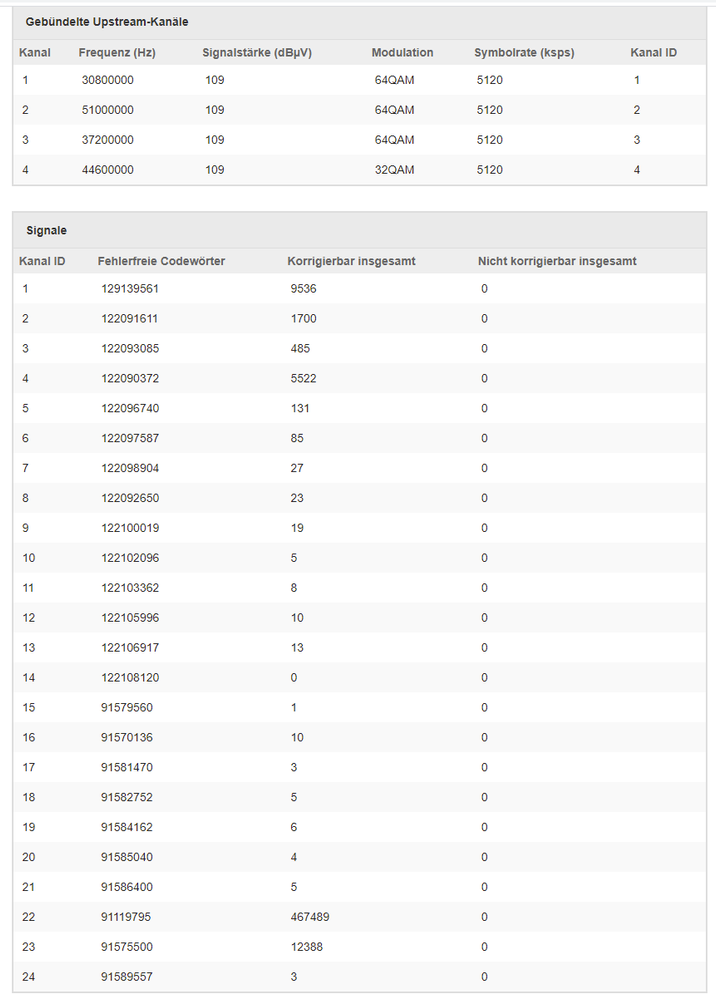
Task: Click frequency value 44600000
Action: click(x=109, y=170)
